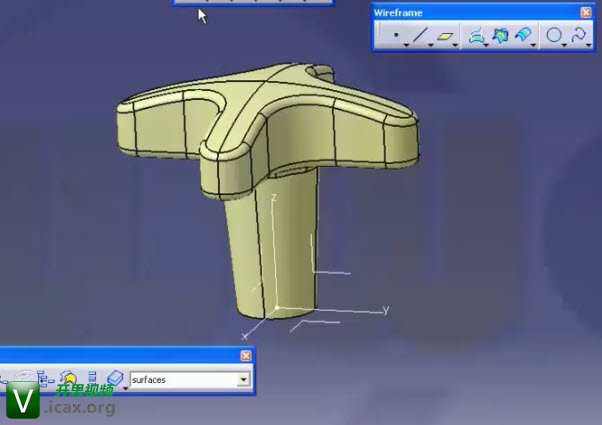Close the Wireframe toolbar
Screen dimensions: 602x425
(x=586, y=13)
